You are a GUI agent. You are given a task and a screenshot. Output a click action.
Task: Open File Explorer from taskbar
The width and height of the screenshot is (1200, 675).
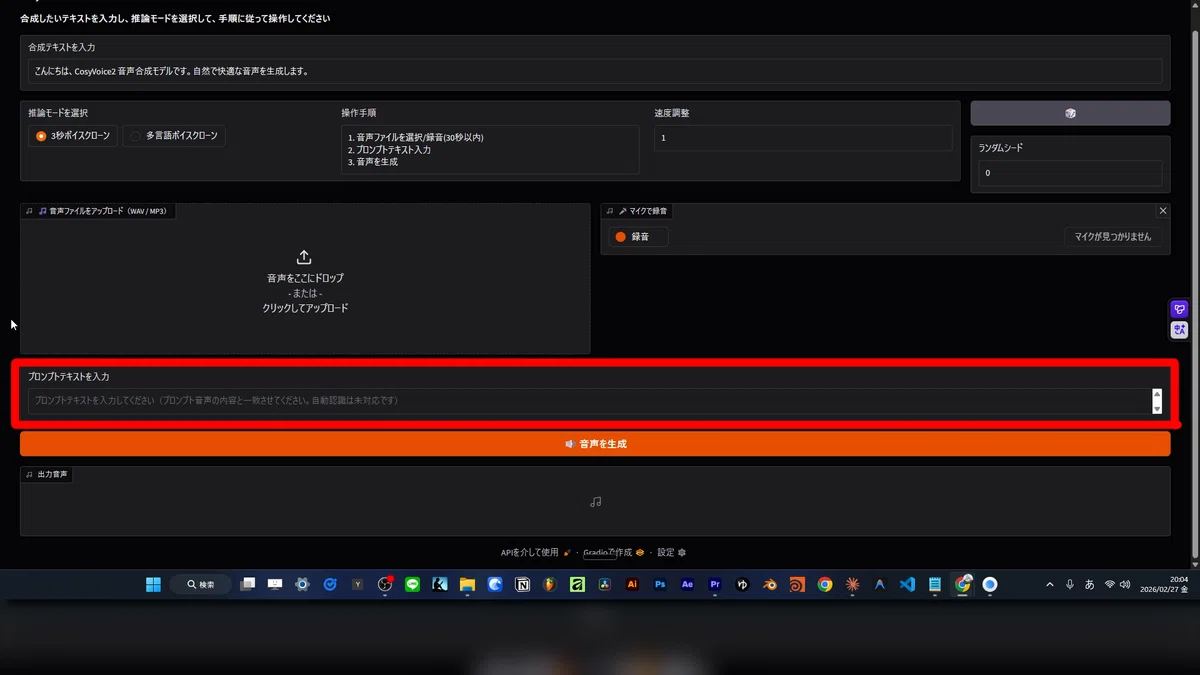(467, 585)
